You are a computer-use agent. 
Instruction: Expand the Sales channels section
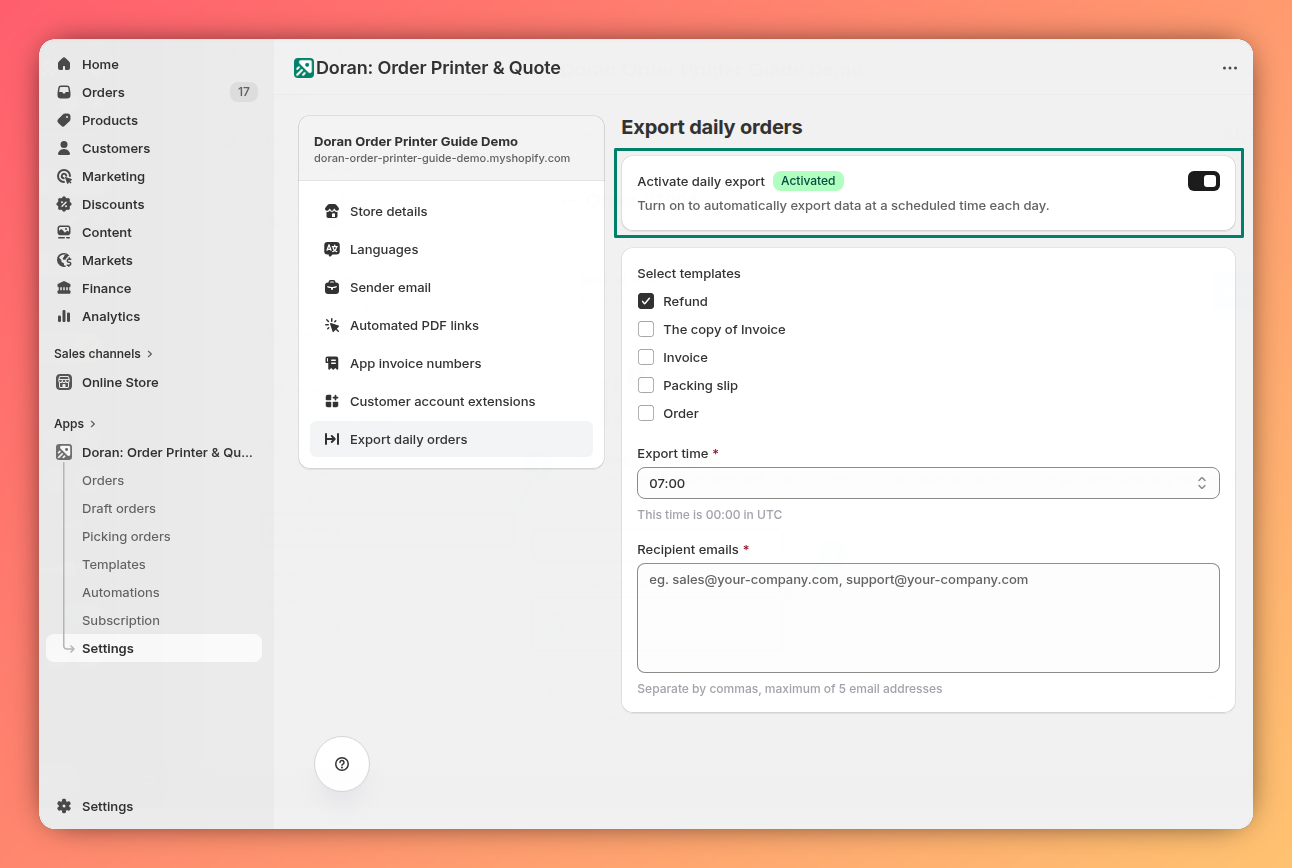pos(104,353)
